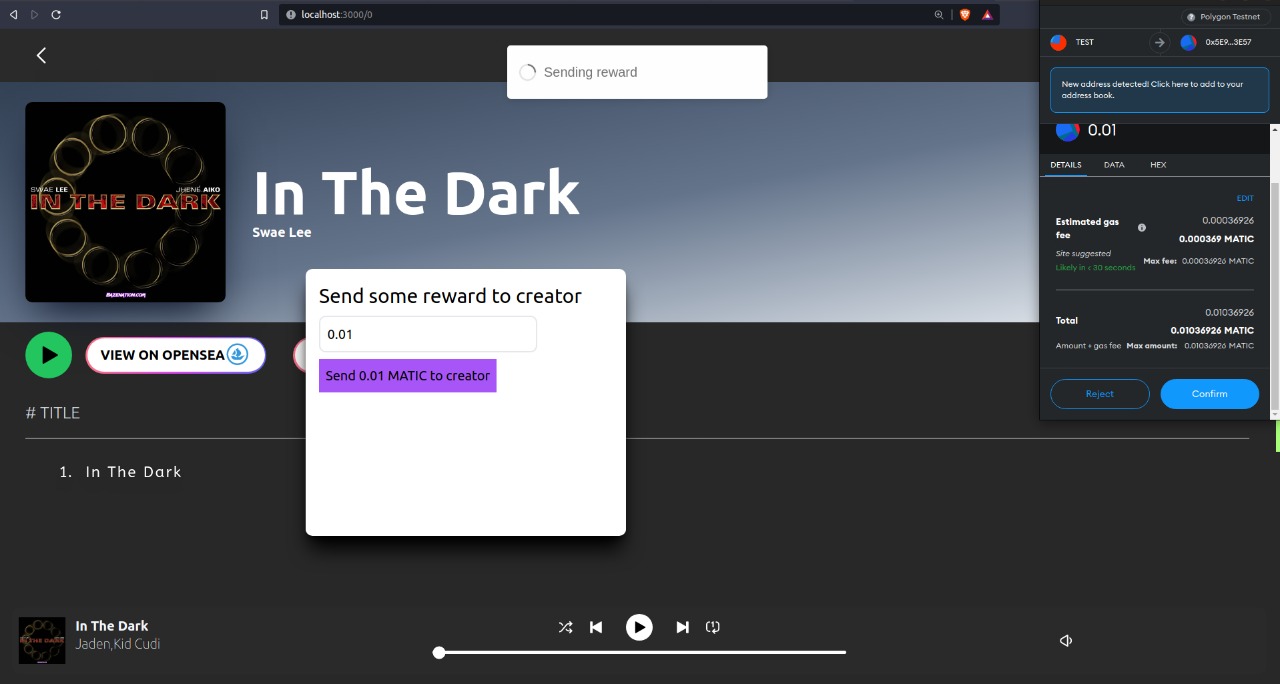The image size is (1280, 684).
Task: Open the site info icon beside localhost
Action: coord(290,15)
